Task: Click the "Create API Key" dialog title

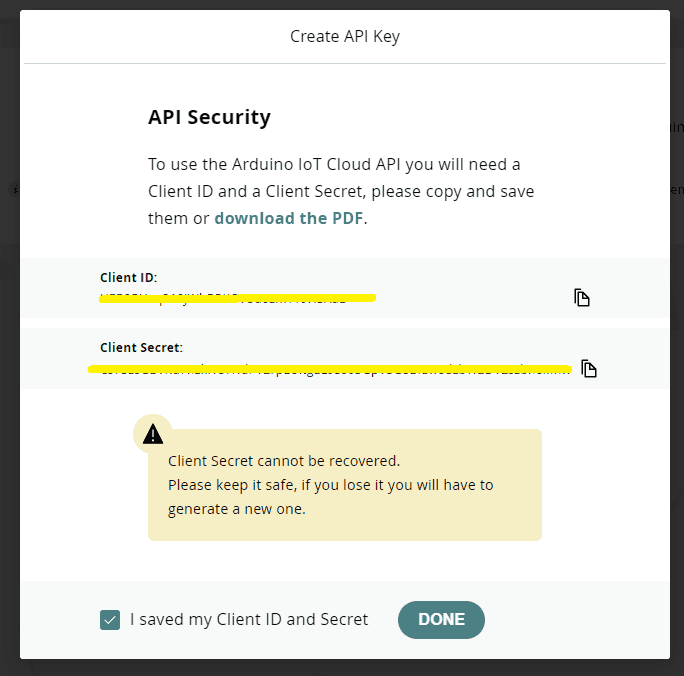Action: 345,37
